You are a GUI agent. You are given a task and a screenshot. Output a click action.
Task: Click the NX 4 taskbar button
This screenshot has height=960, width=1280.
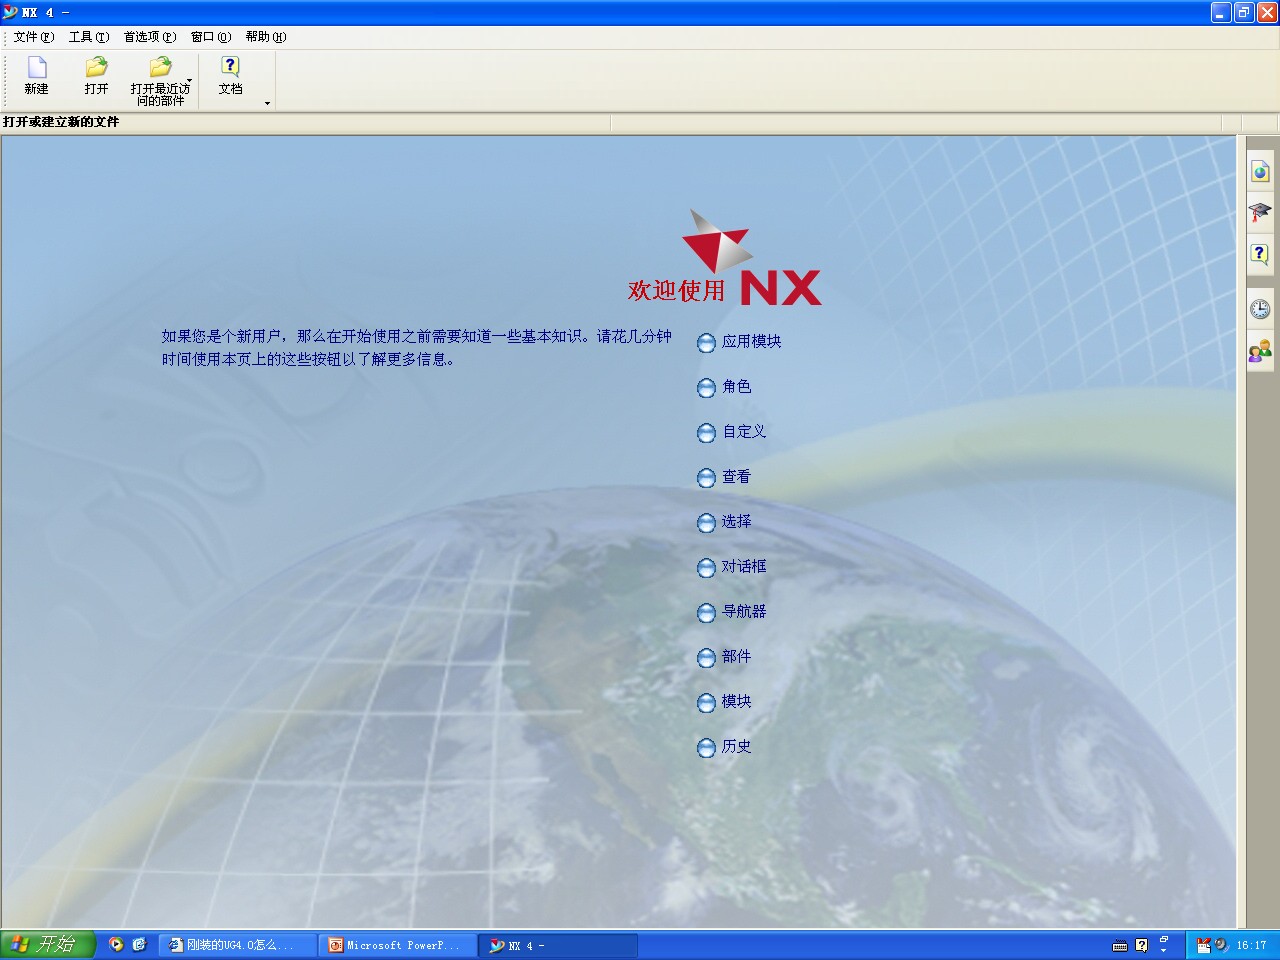pos(558,945)
